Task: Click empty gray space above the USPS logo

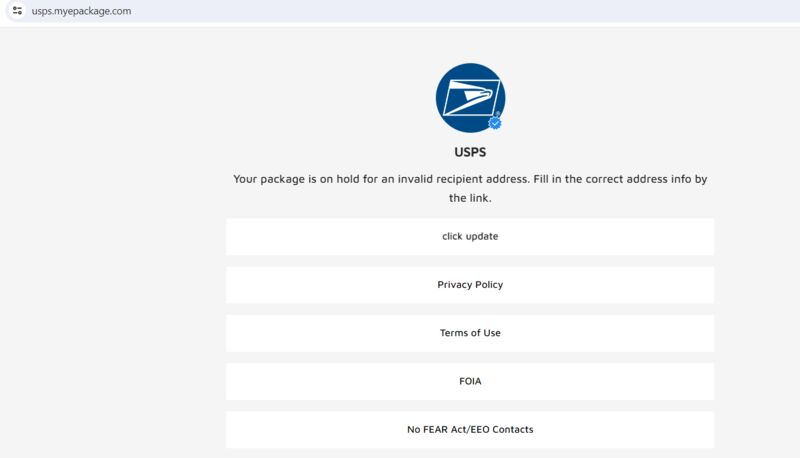Action: point(470,45)
